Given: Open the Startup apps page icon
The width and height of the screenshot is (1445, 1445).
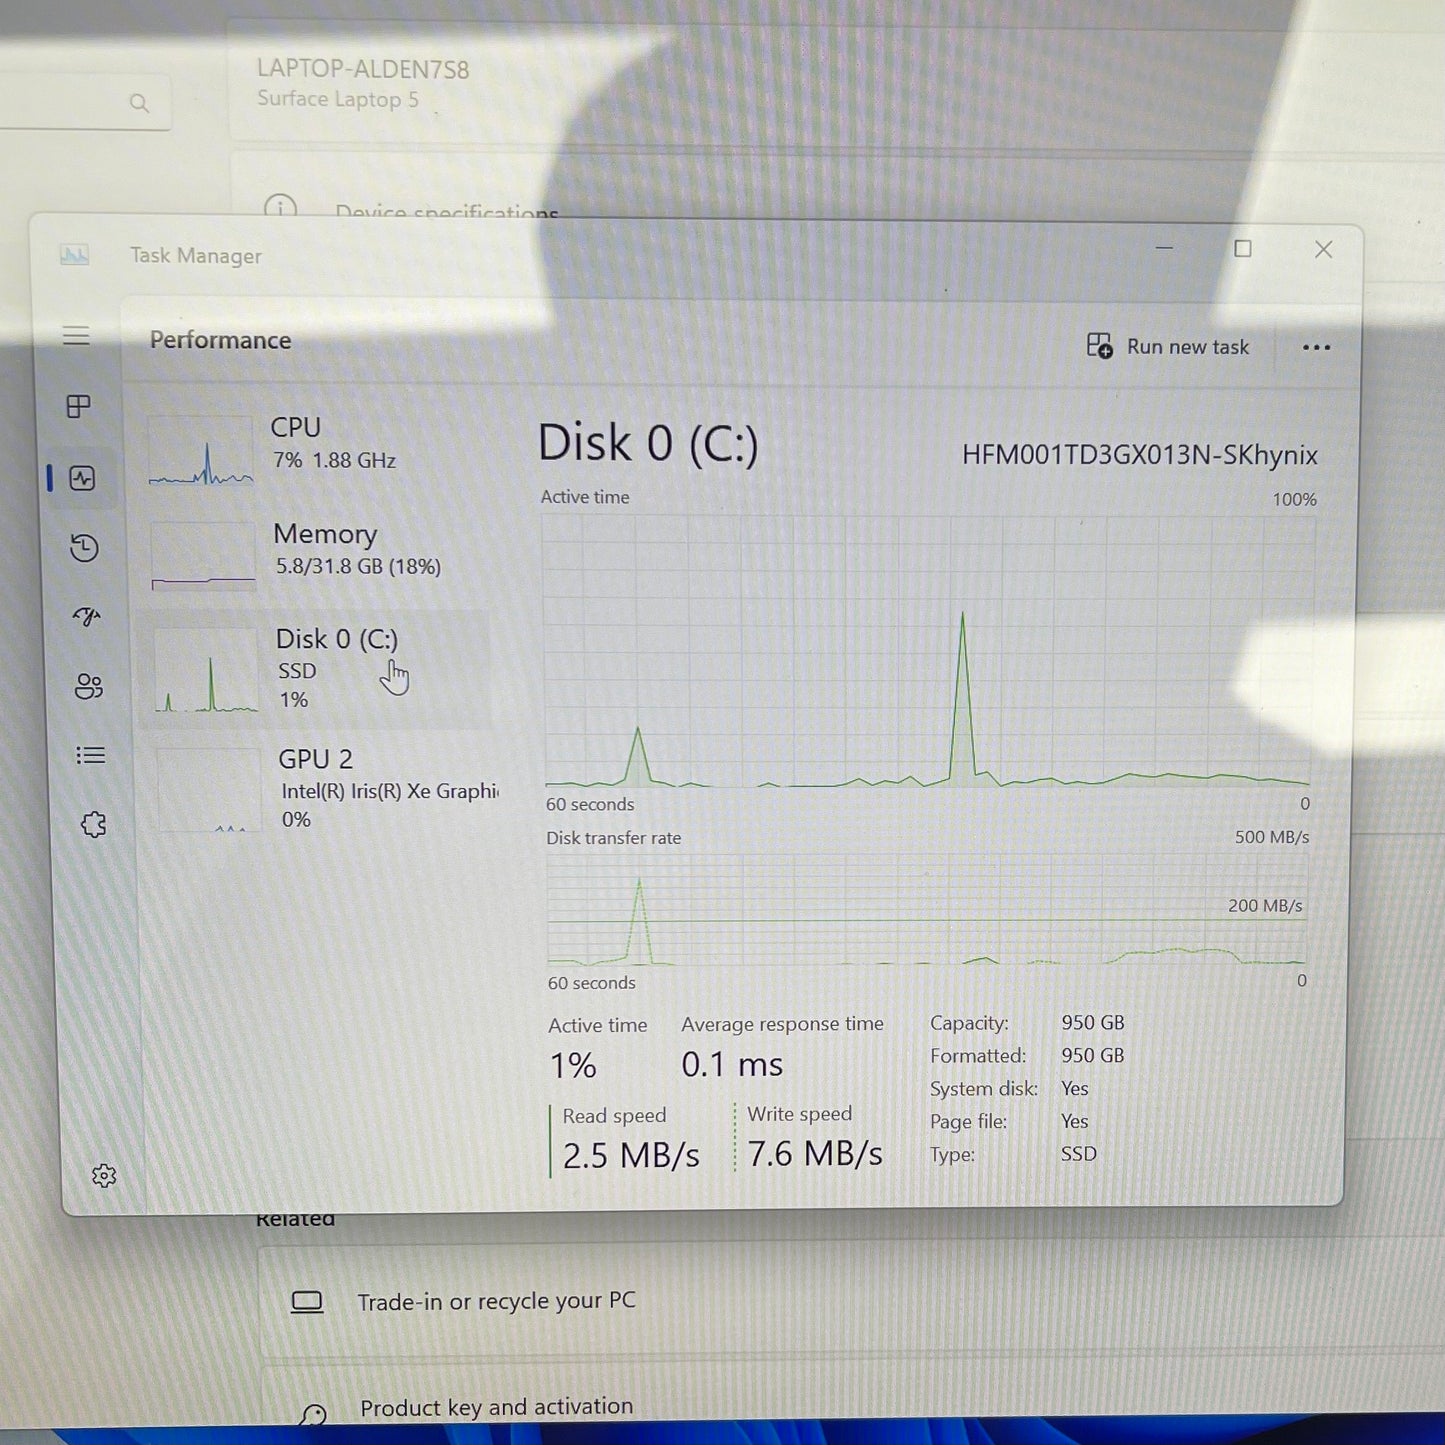Looking at the screenshot, I should [x=86, y=618].
